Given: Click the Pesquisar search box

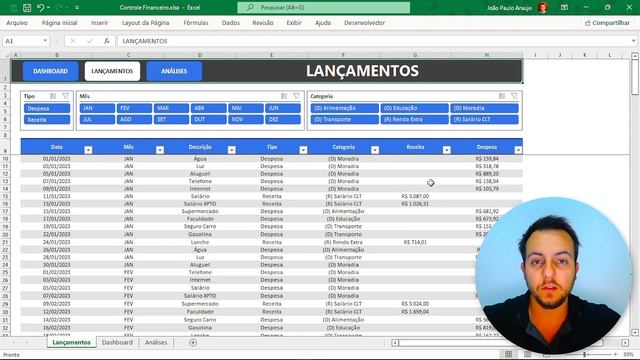Looking at the screenshot, I should (x=324, y=8).
